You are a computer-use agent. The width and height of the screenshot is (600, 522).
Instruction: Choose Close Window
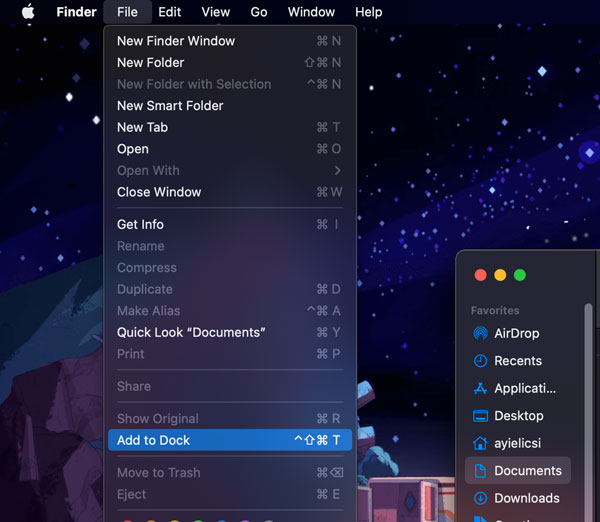230,192
